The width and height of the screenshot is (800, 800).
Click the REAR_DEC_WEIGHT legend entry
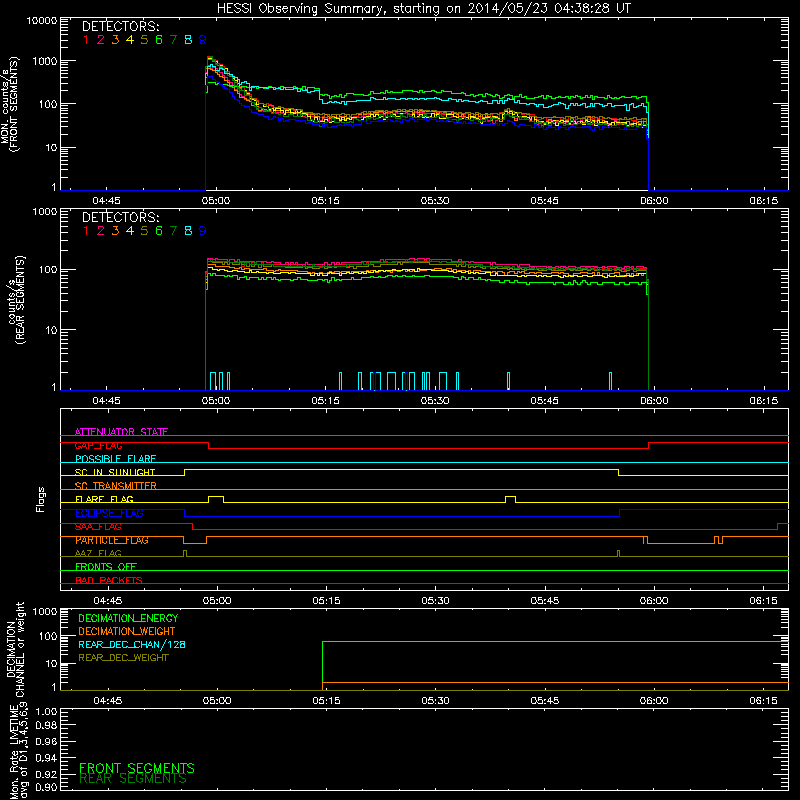pos(123,658)
